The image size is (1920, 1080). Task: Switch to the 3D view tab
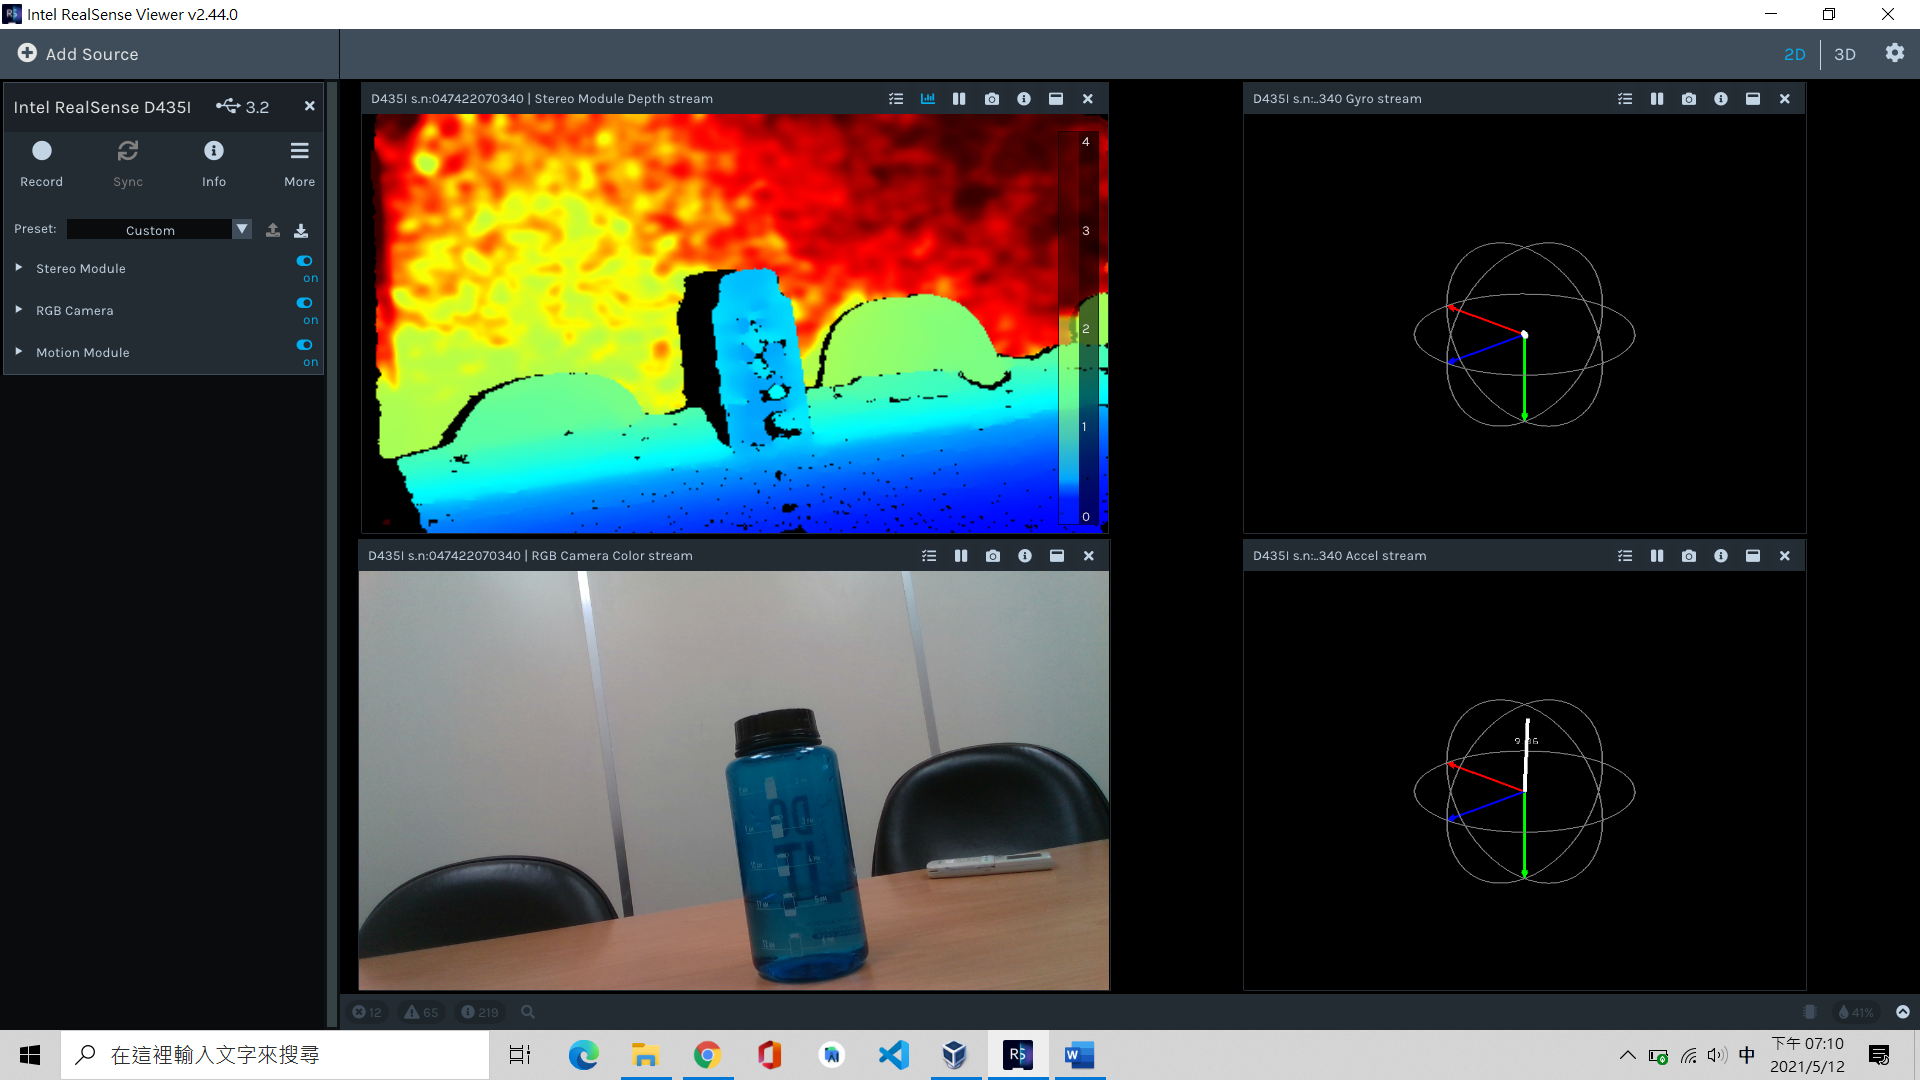tap(1845, 54)
